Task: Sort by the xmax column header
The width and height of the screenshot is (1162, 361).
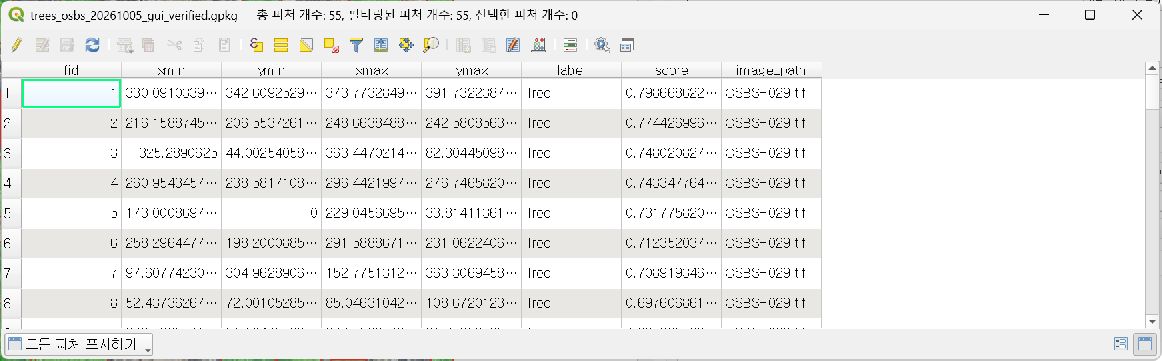Action: pos(371,70)
